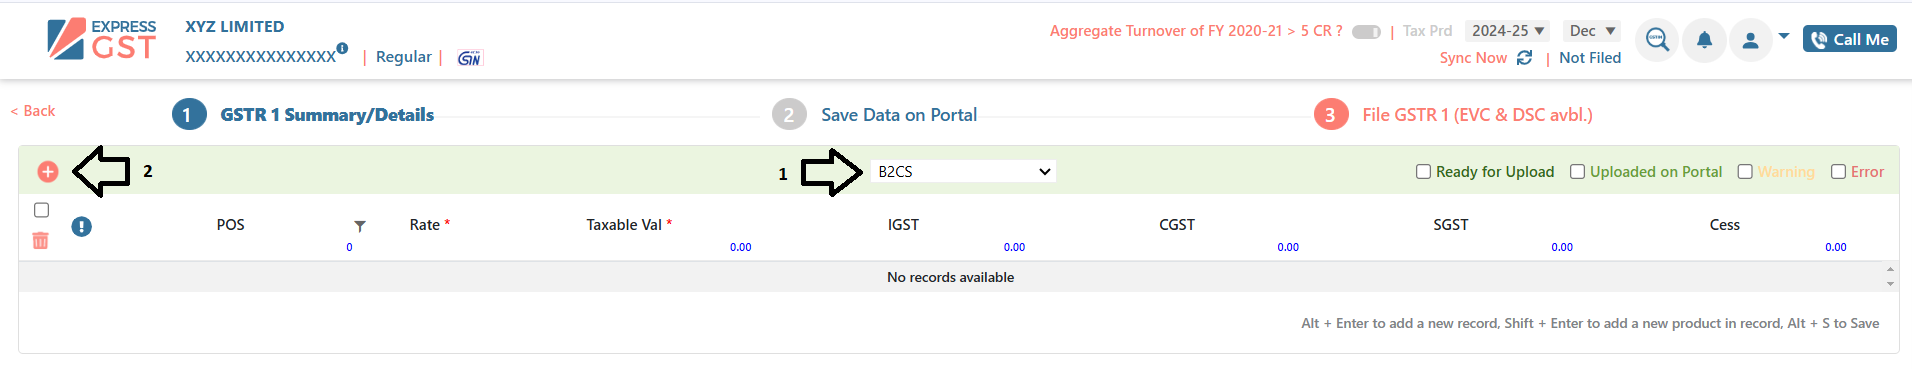Open the POS column filter funnel
This screenshot has height=369, width=1912.
point(360,226)
